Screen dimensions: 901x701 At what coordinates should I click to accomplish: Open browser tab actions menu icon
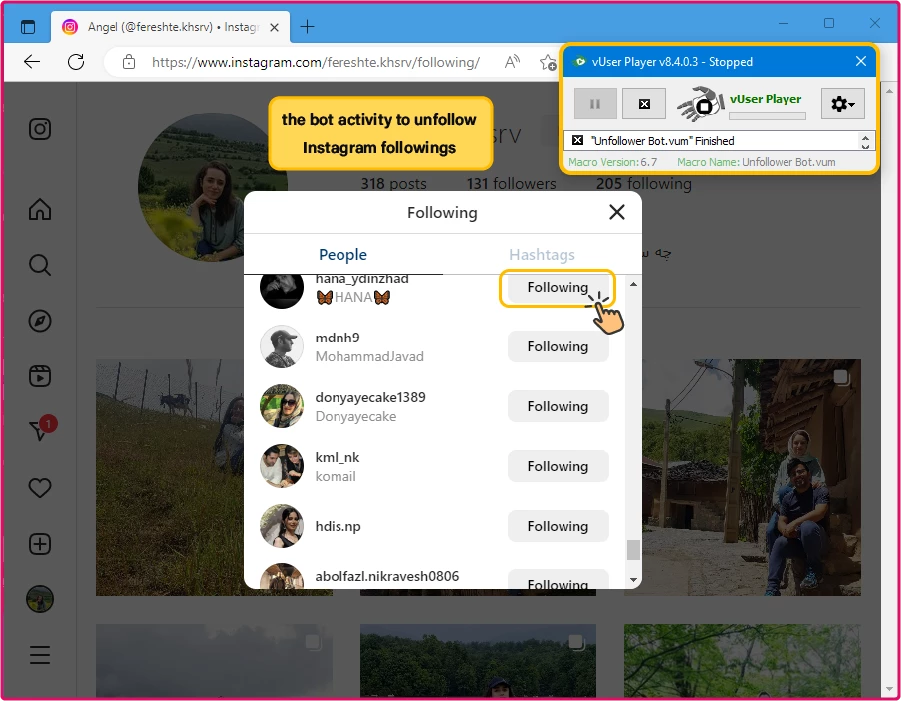point(28,26)
